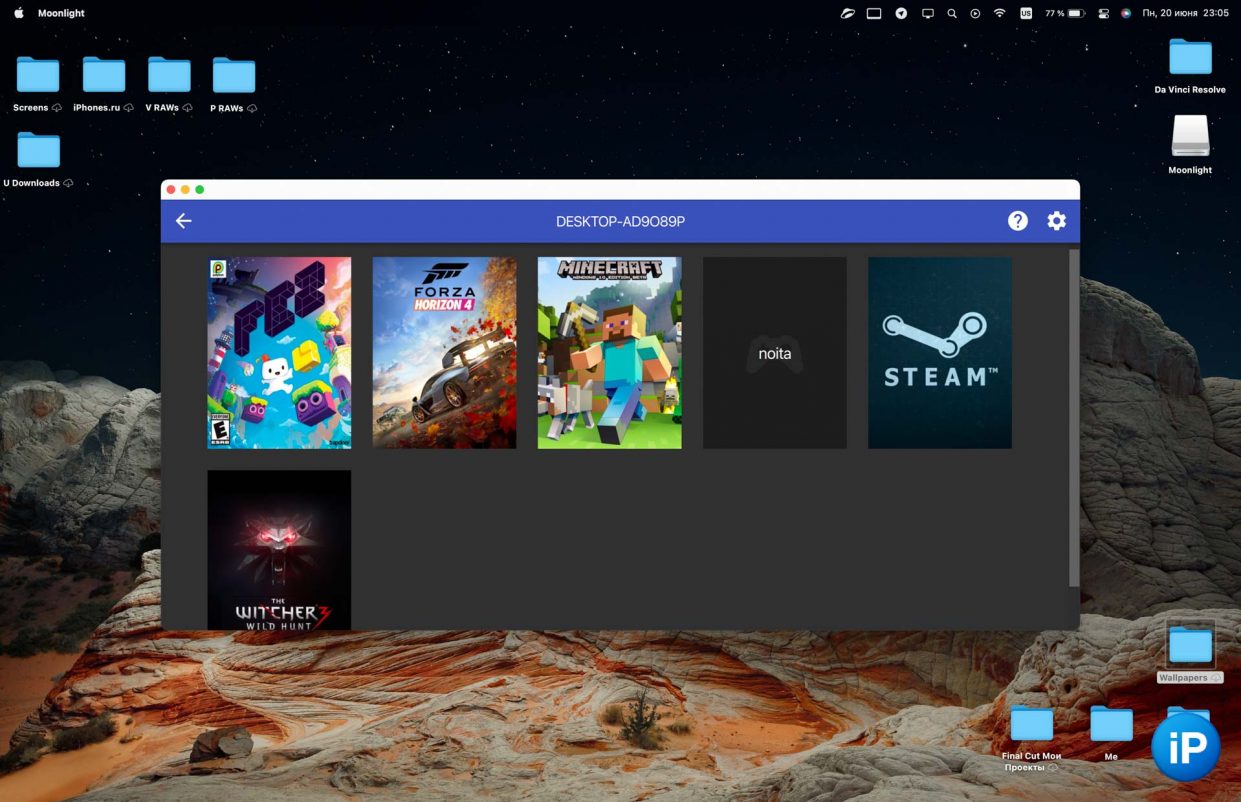
Task: Click the planet-shaped menu bar icon
Action: click(848, 13)
